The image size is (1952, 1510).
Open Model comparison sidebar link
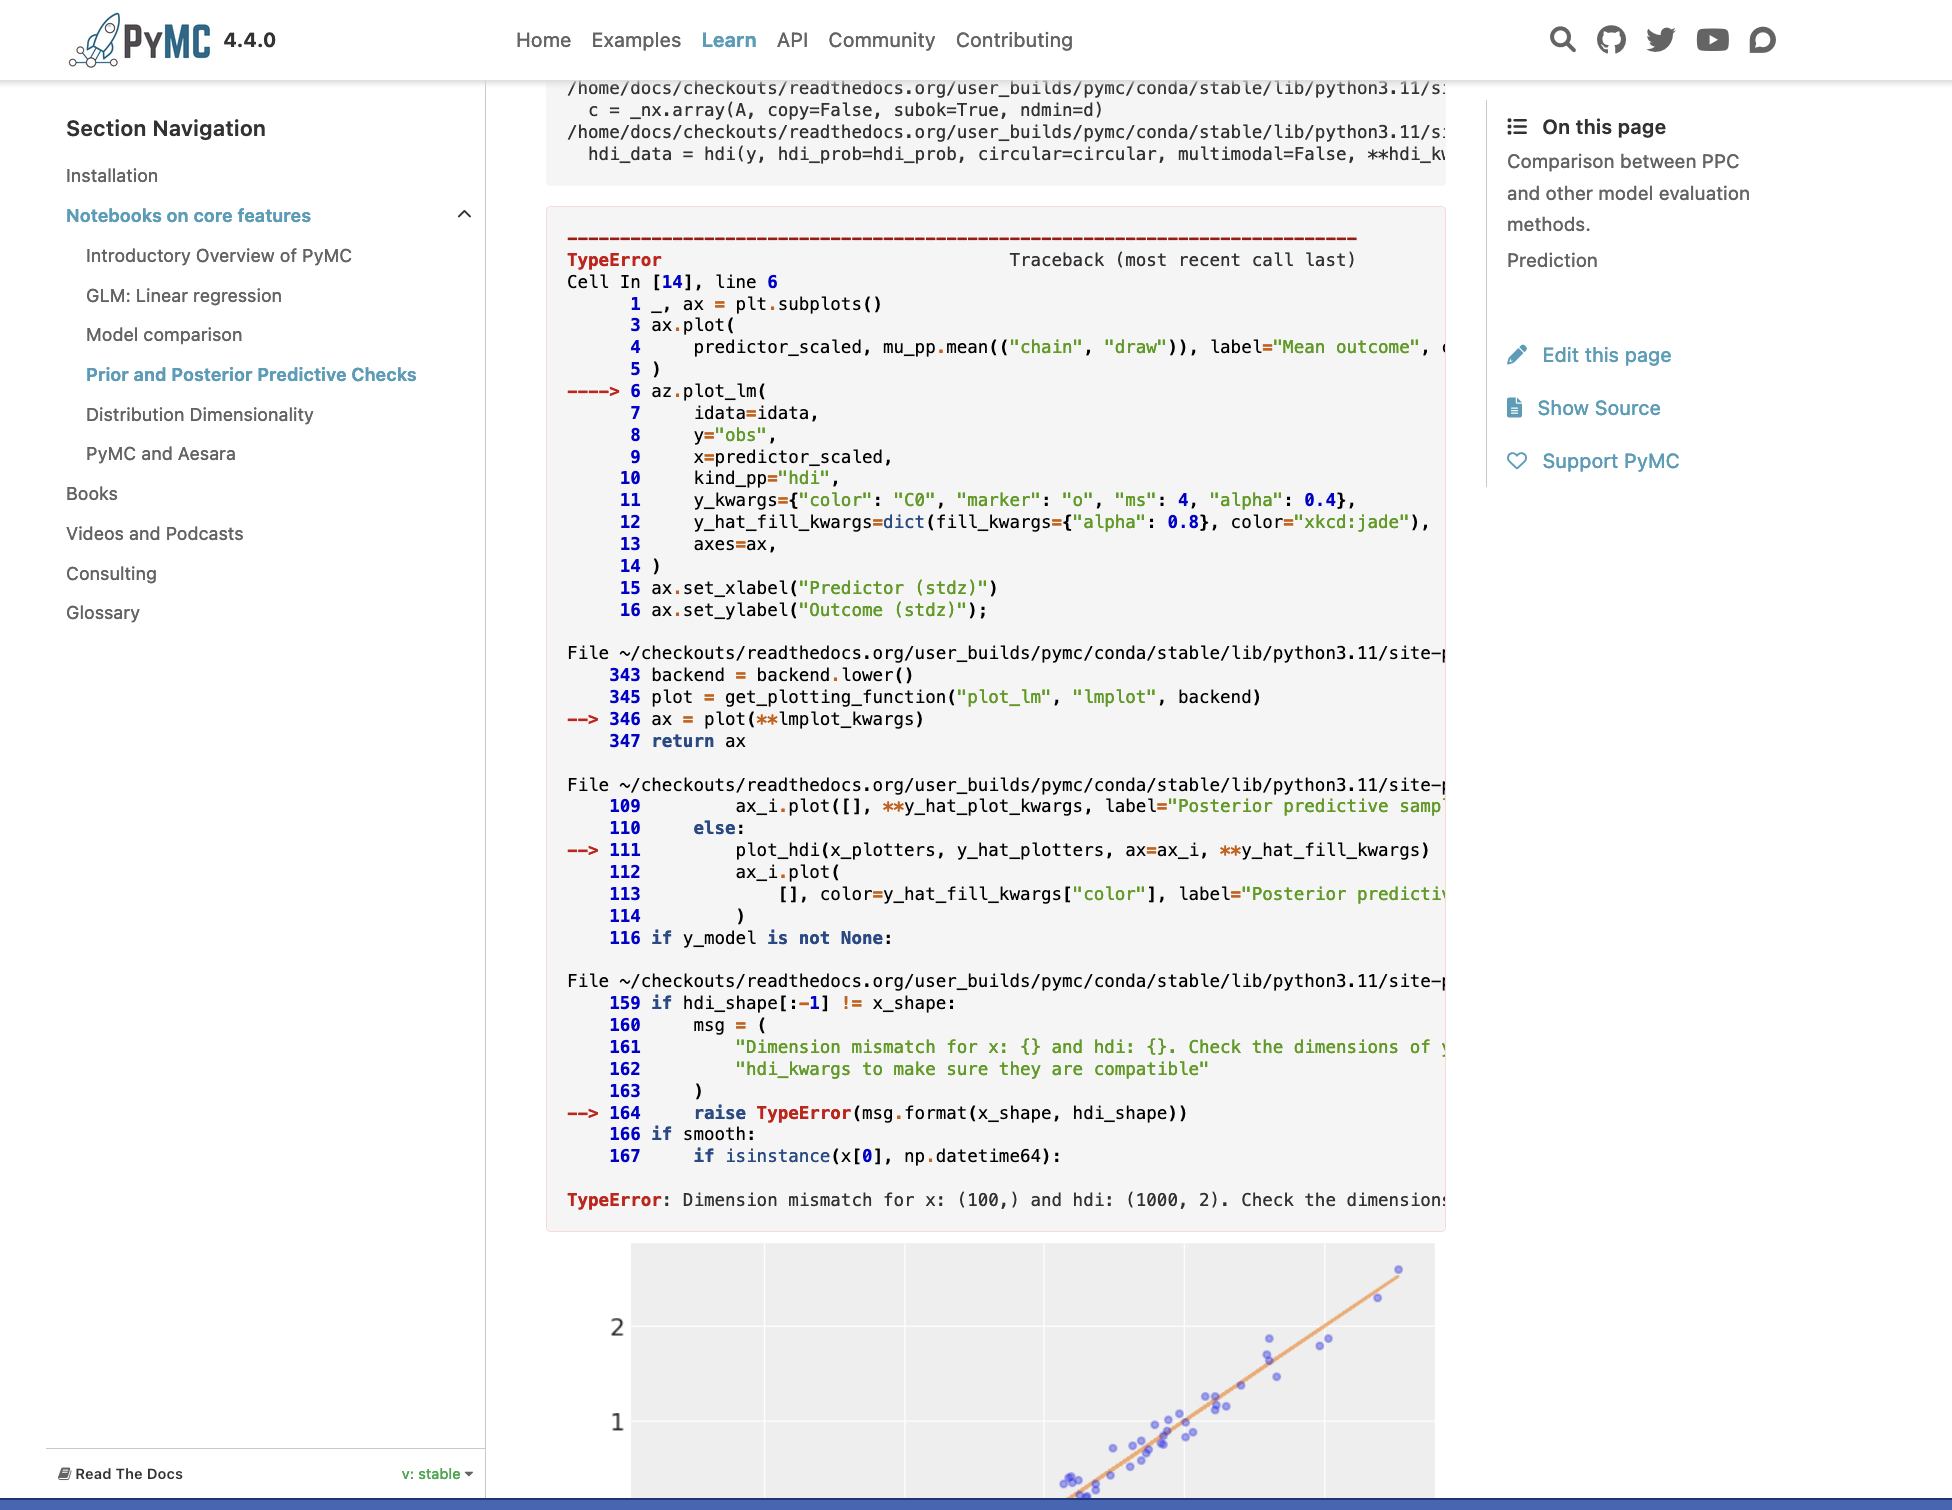click(x=164, y=335)
